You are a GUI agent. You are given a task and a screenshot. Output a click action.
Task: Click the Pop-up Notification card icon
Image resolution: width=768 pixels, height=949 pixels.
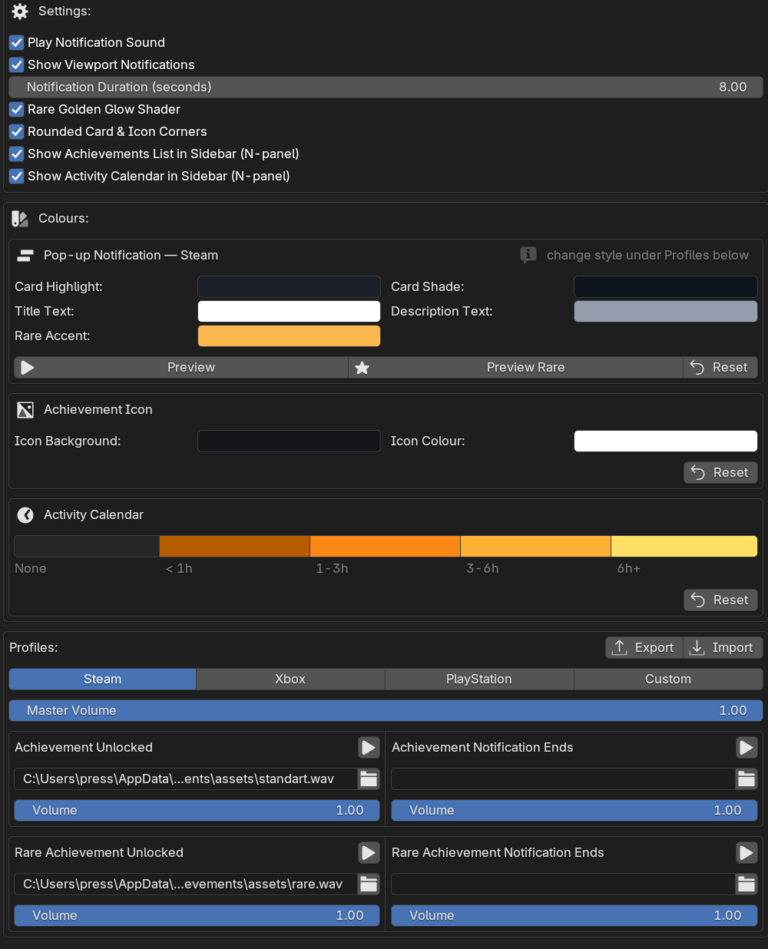25,255
